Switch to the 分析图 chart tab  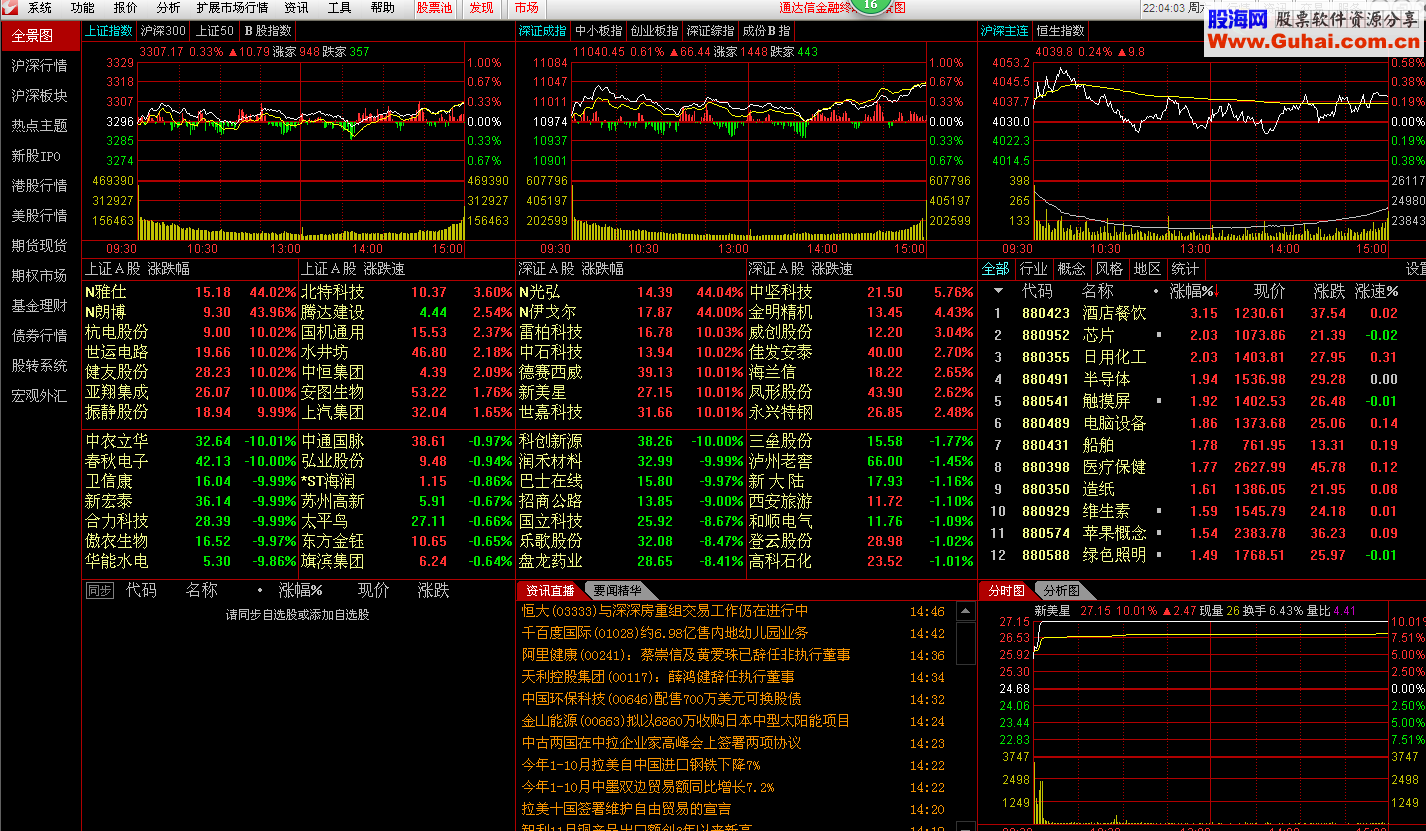(x=1060, y=591)
